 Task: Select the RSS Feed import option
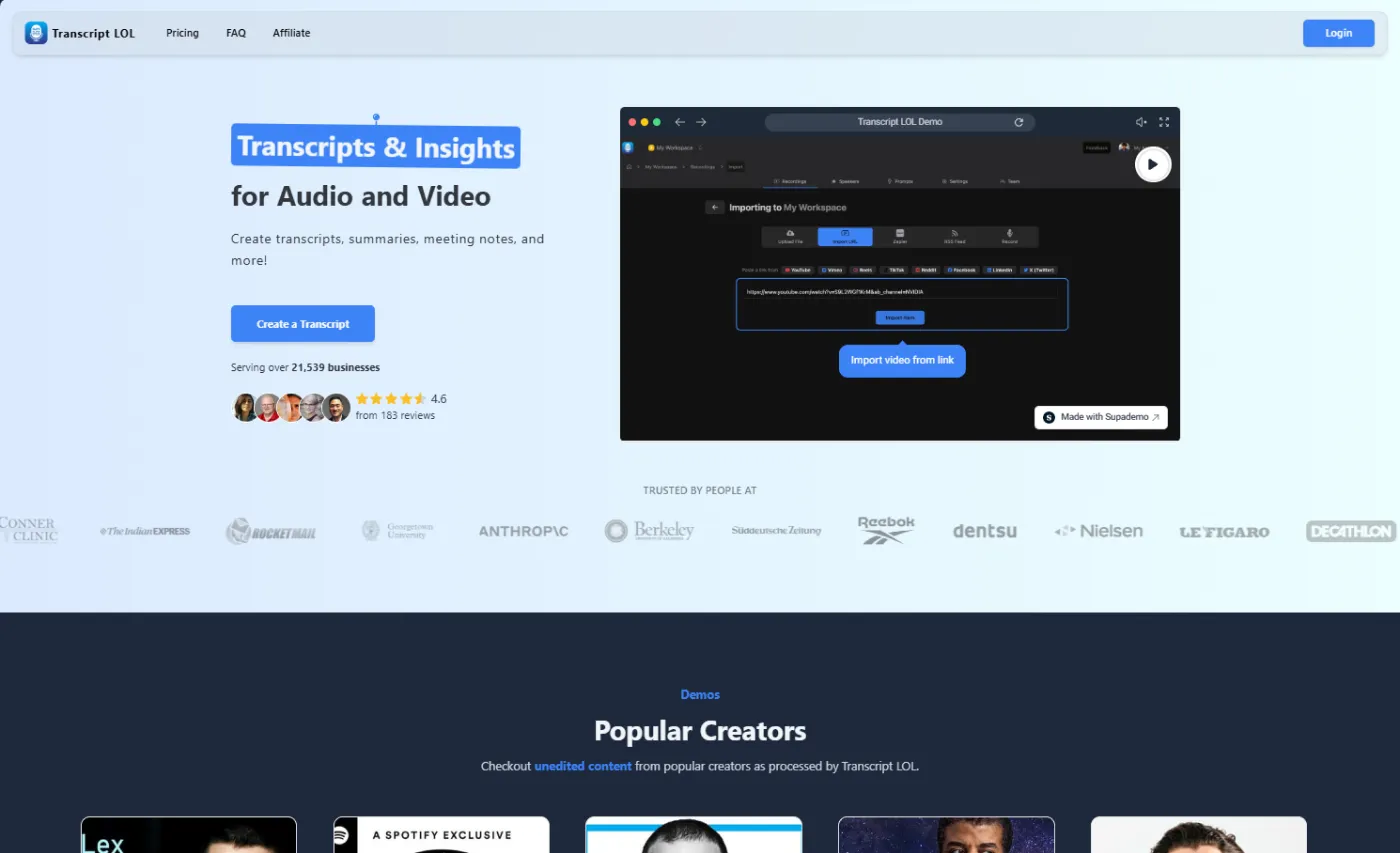click(x=955, y=237)
